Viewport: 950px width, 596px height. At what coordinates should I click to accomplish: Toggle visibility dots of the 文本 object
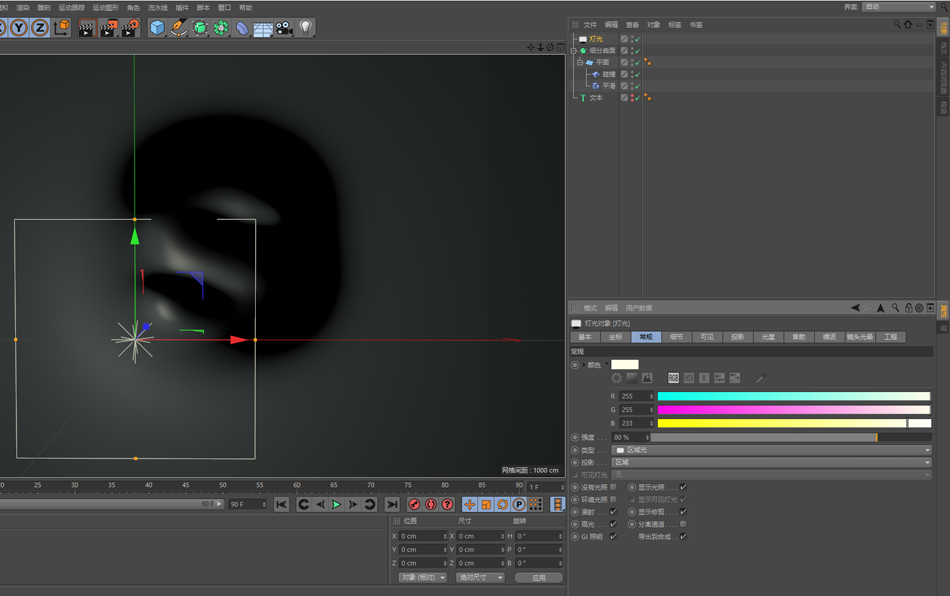[x=633, y=98]
